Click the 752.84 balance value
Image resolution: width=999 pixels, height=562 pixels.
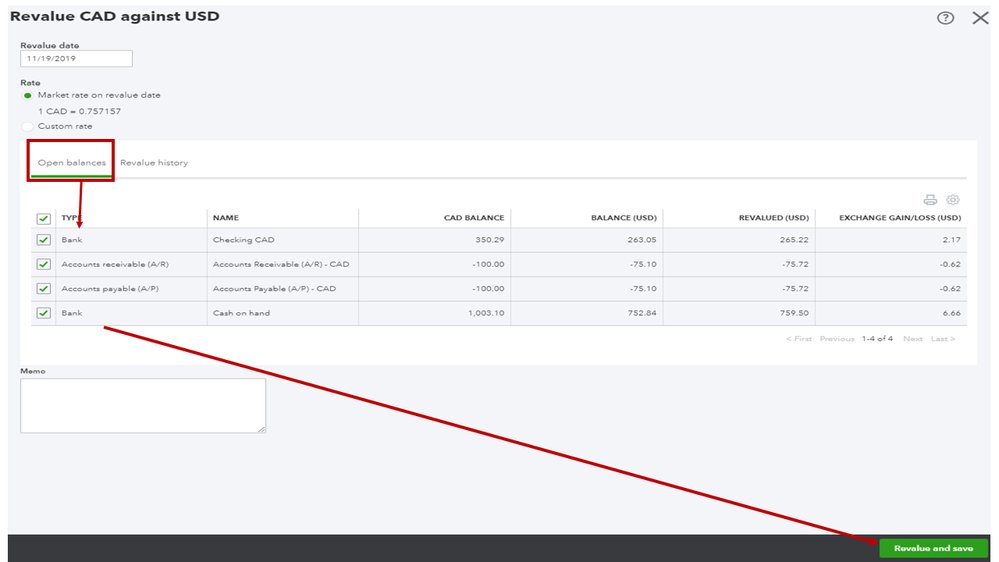(x=642, y=313)
